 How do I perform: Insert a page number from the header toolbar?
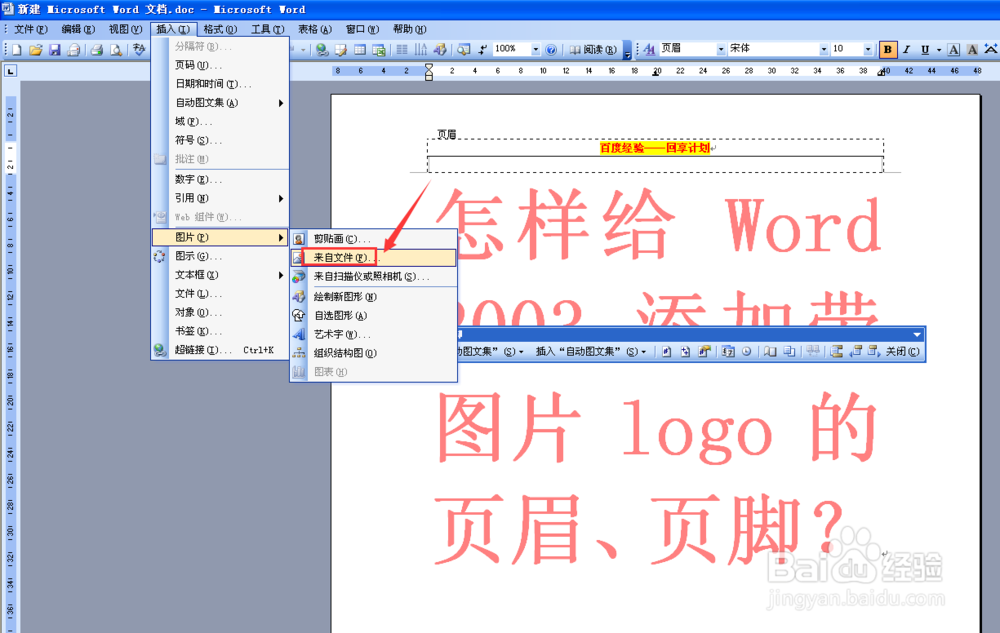pyautogui.click(x=666, y=351)
